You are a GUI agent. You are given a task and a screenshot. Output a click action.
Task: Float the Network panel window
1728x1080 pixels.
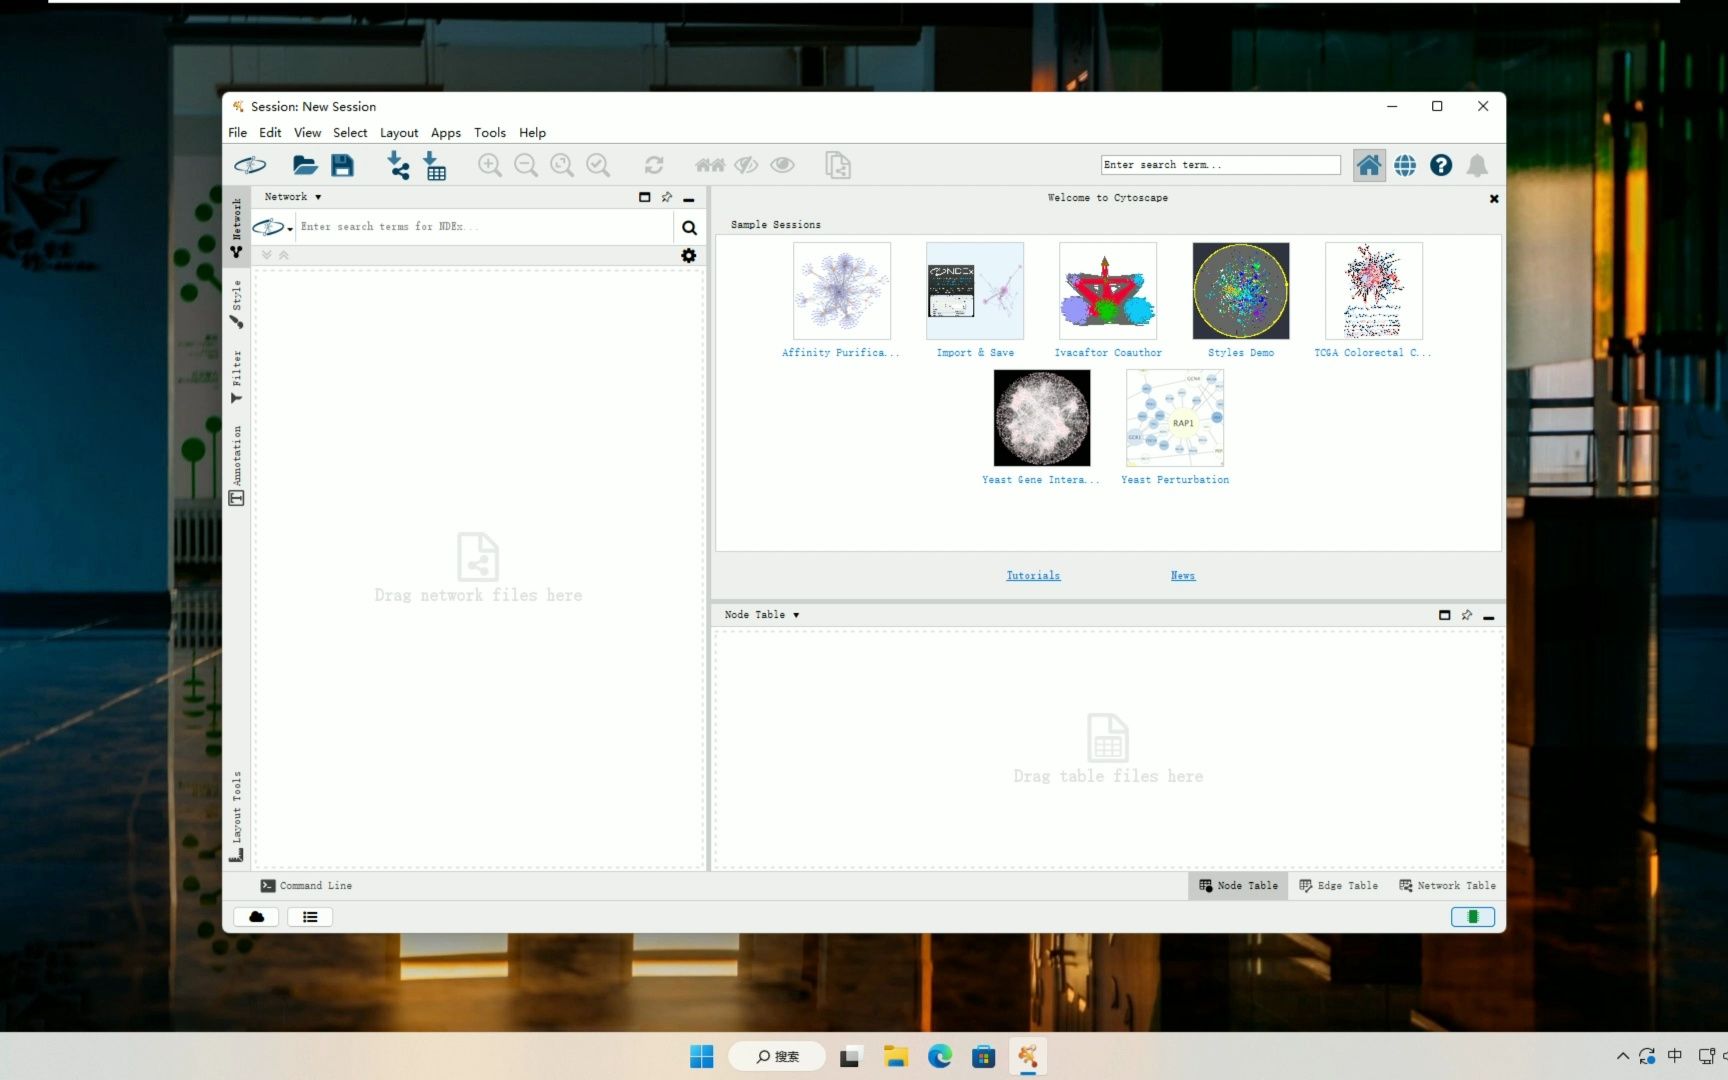click(x=645, y=197)
